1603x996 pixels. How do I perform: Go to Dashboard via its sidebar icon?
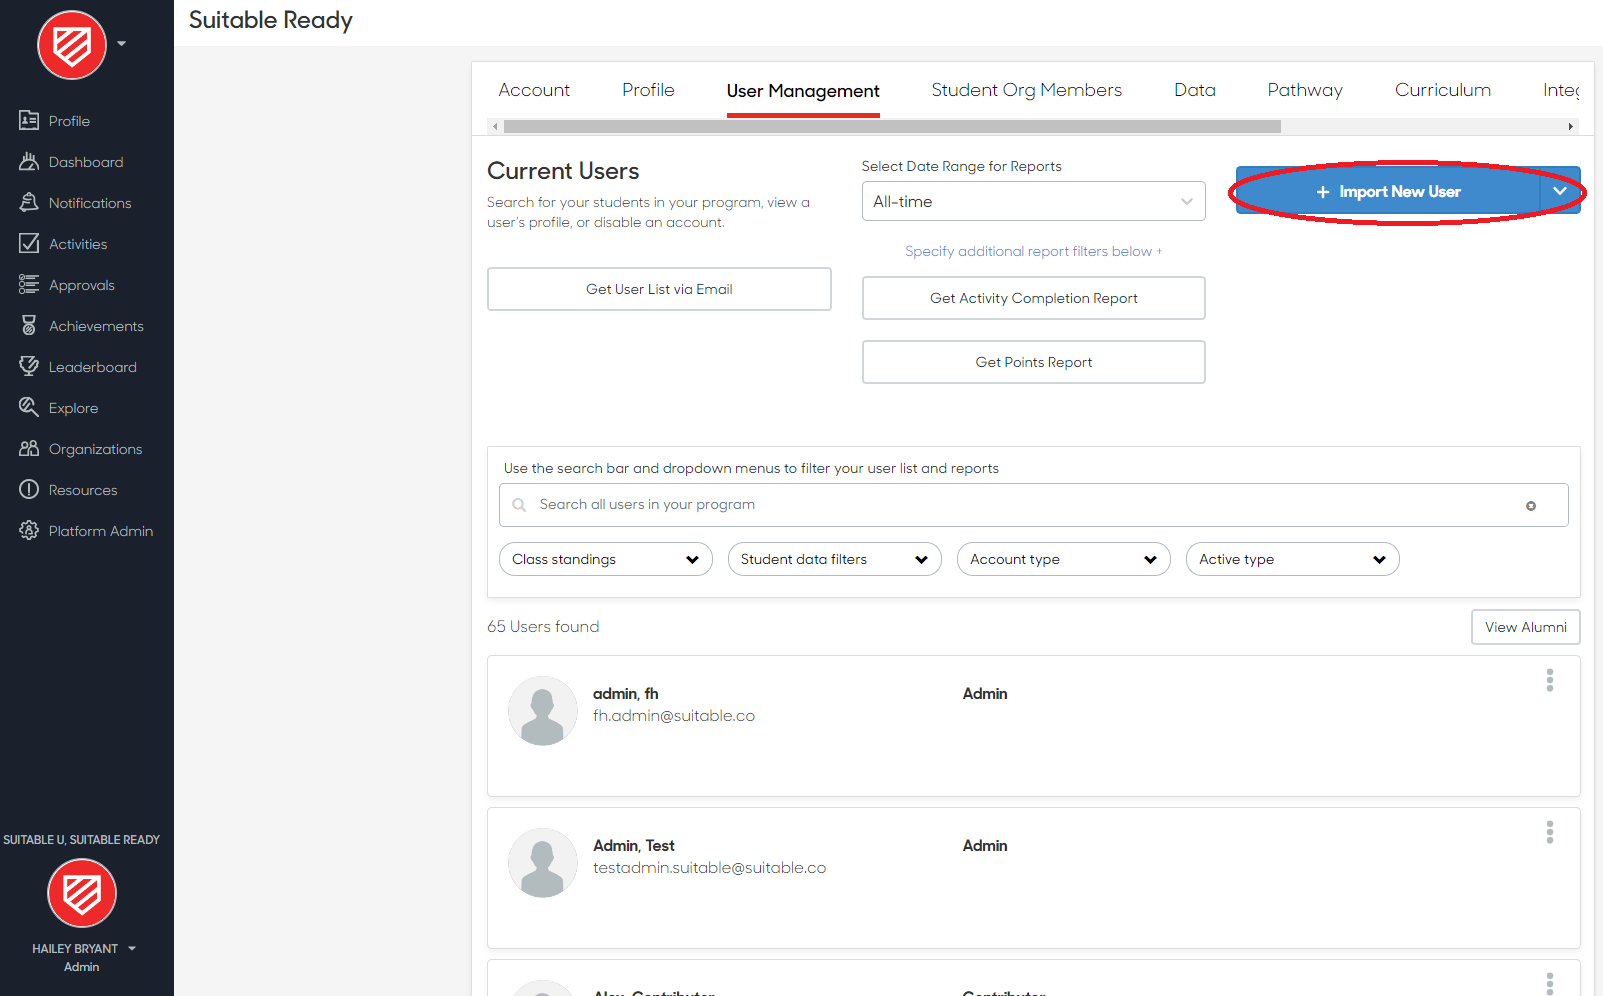tap(29, 161)
